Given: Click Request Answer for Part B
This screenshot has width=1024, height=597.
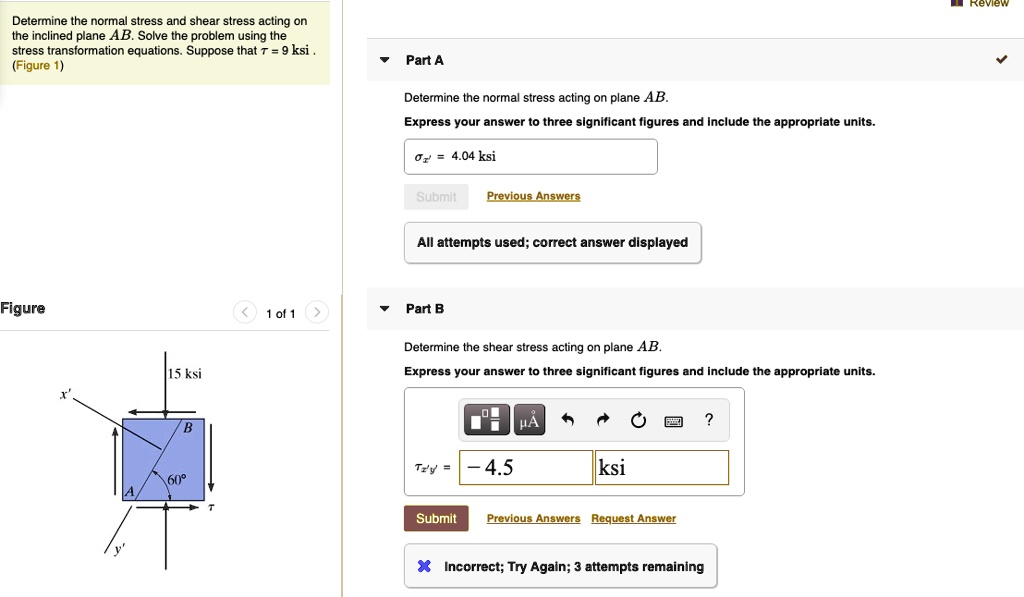Looking at the screenshot, I should pyautogui.click(x=633, y=518).
